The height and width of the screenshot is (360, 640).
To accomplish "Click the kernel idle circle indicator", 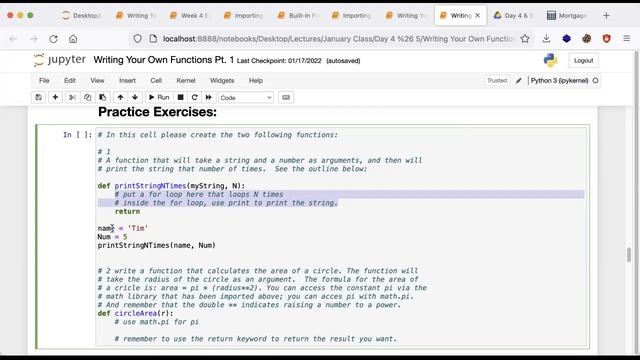I will click(596, 81).
